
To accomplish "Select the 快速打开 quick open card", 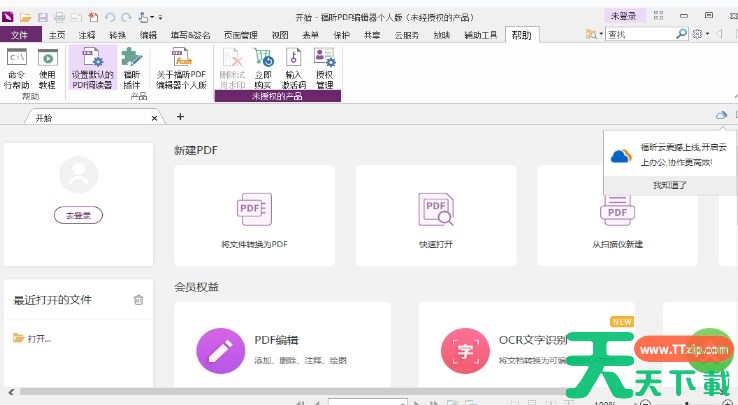I will (x=435, y=215).
